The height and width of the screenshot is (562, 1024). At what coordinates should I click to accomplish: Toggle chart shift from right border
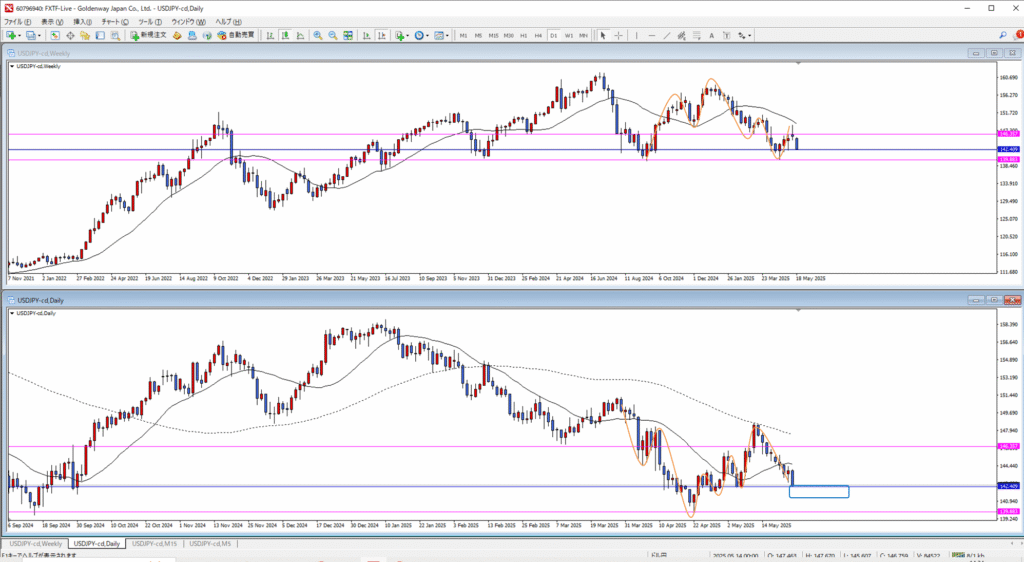[x=381, y=35]
